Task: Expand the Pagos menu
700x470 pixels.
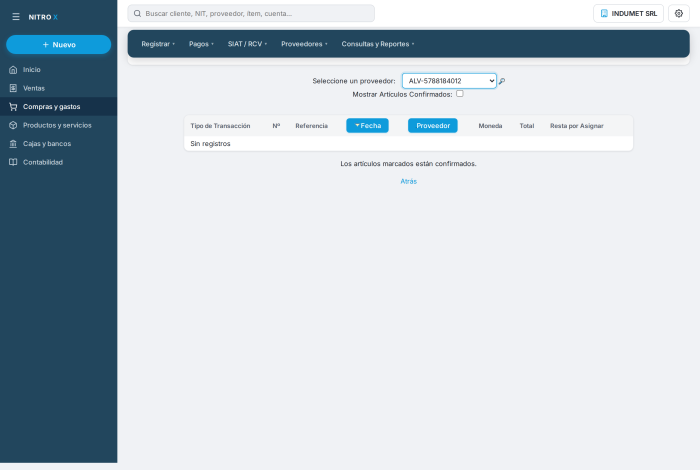Action: click(x=201, y=44)
